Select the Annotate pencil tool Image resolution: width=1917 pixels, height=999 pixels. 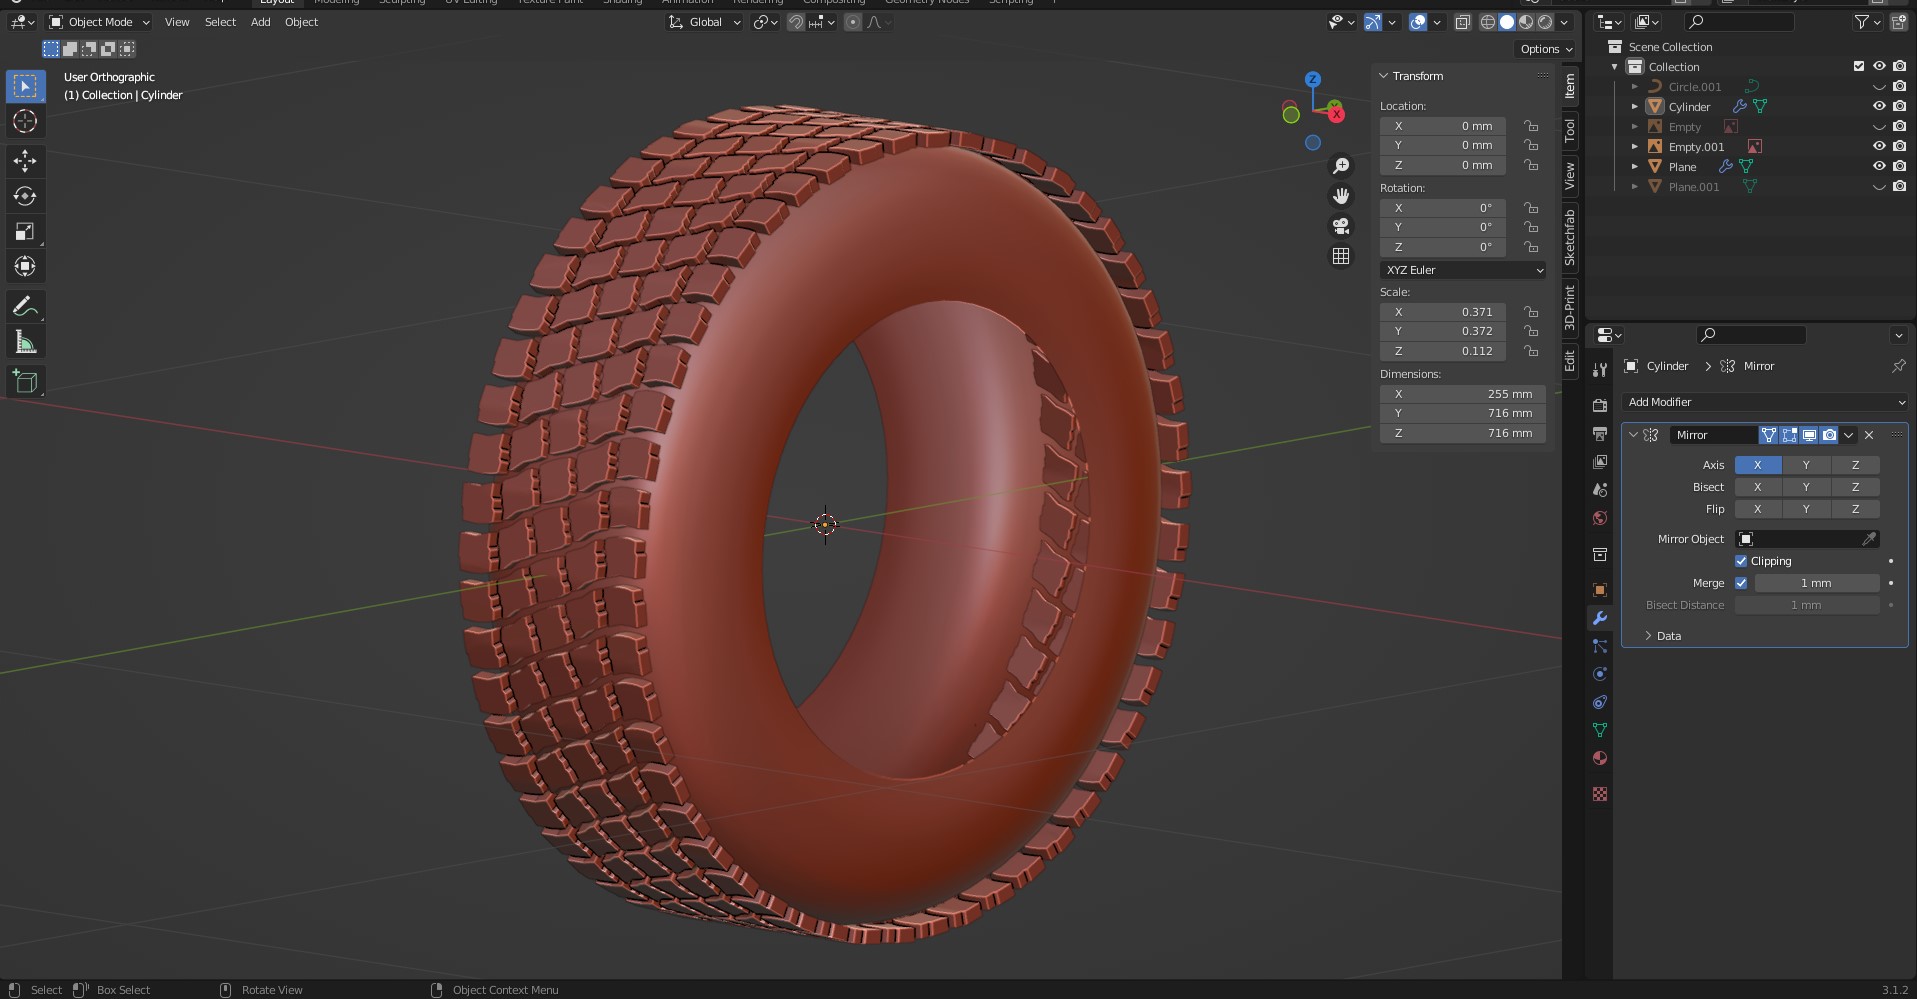[x=25, y=306]
